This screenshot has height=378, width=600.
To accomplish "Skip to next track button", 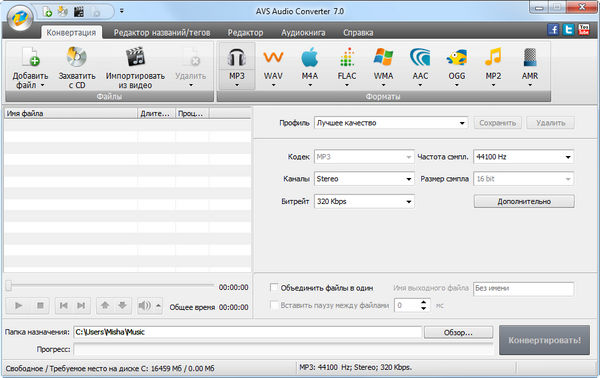I will coord(81,305).
